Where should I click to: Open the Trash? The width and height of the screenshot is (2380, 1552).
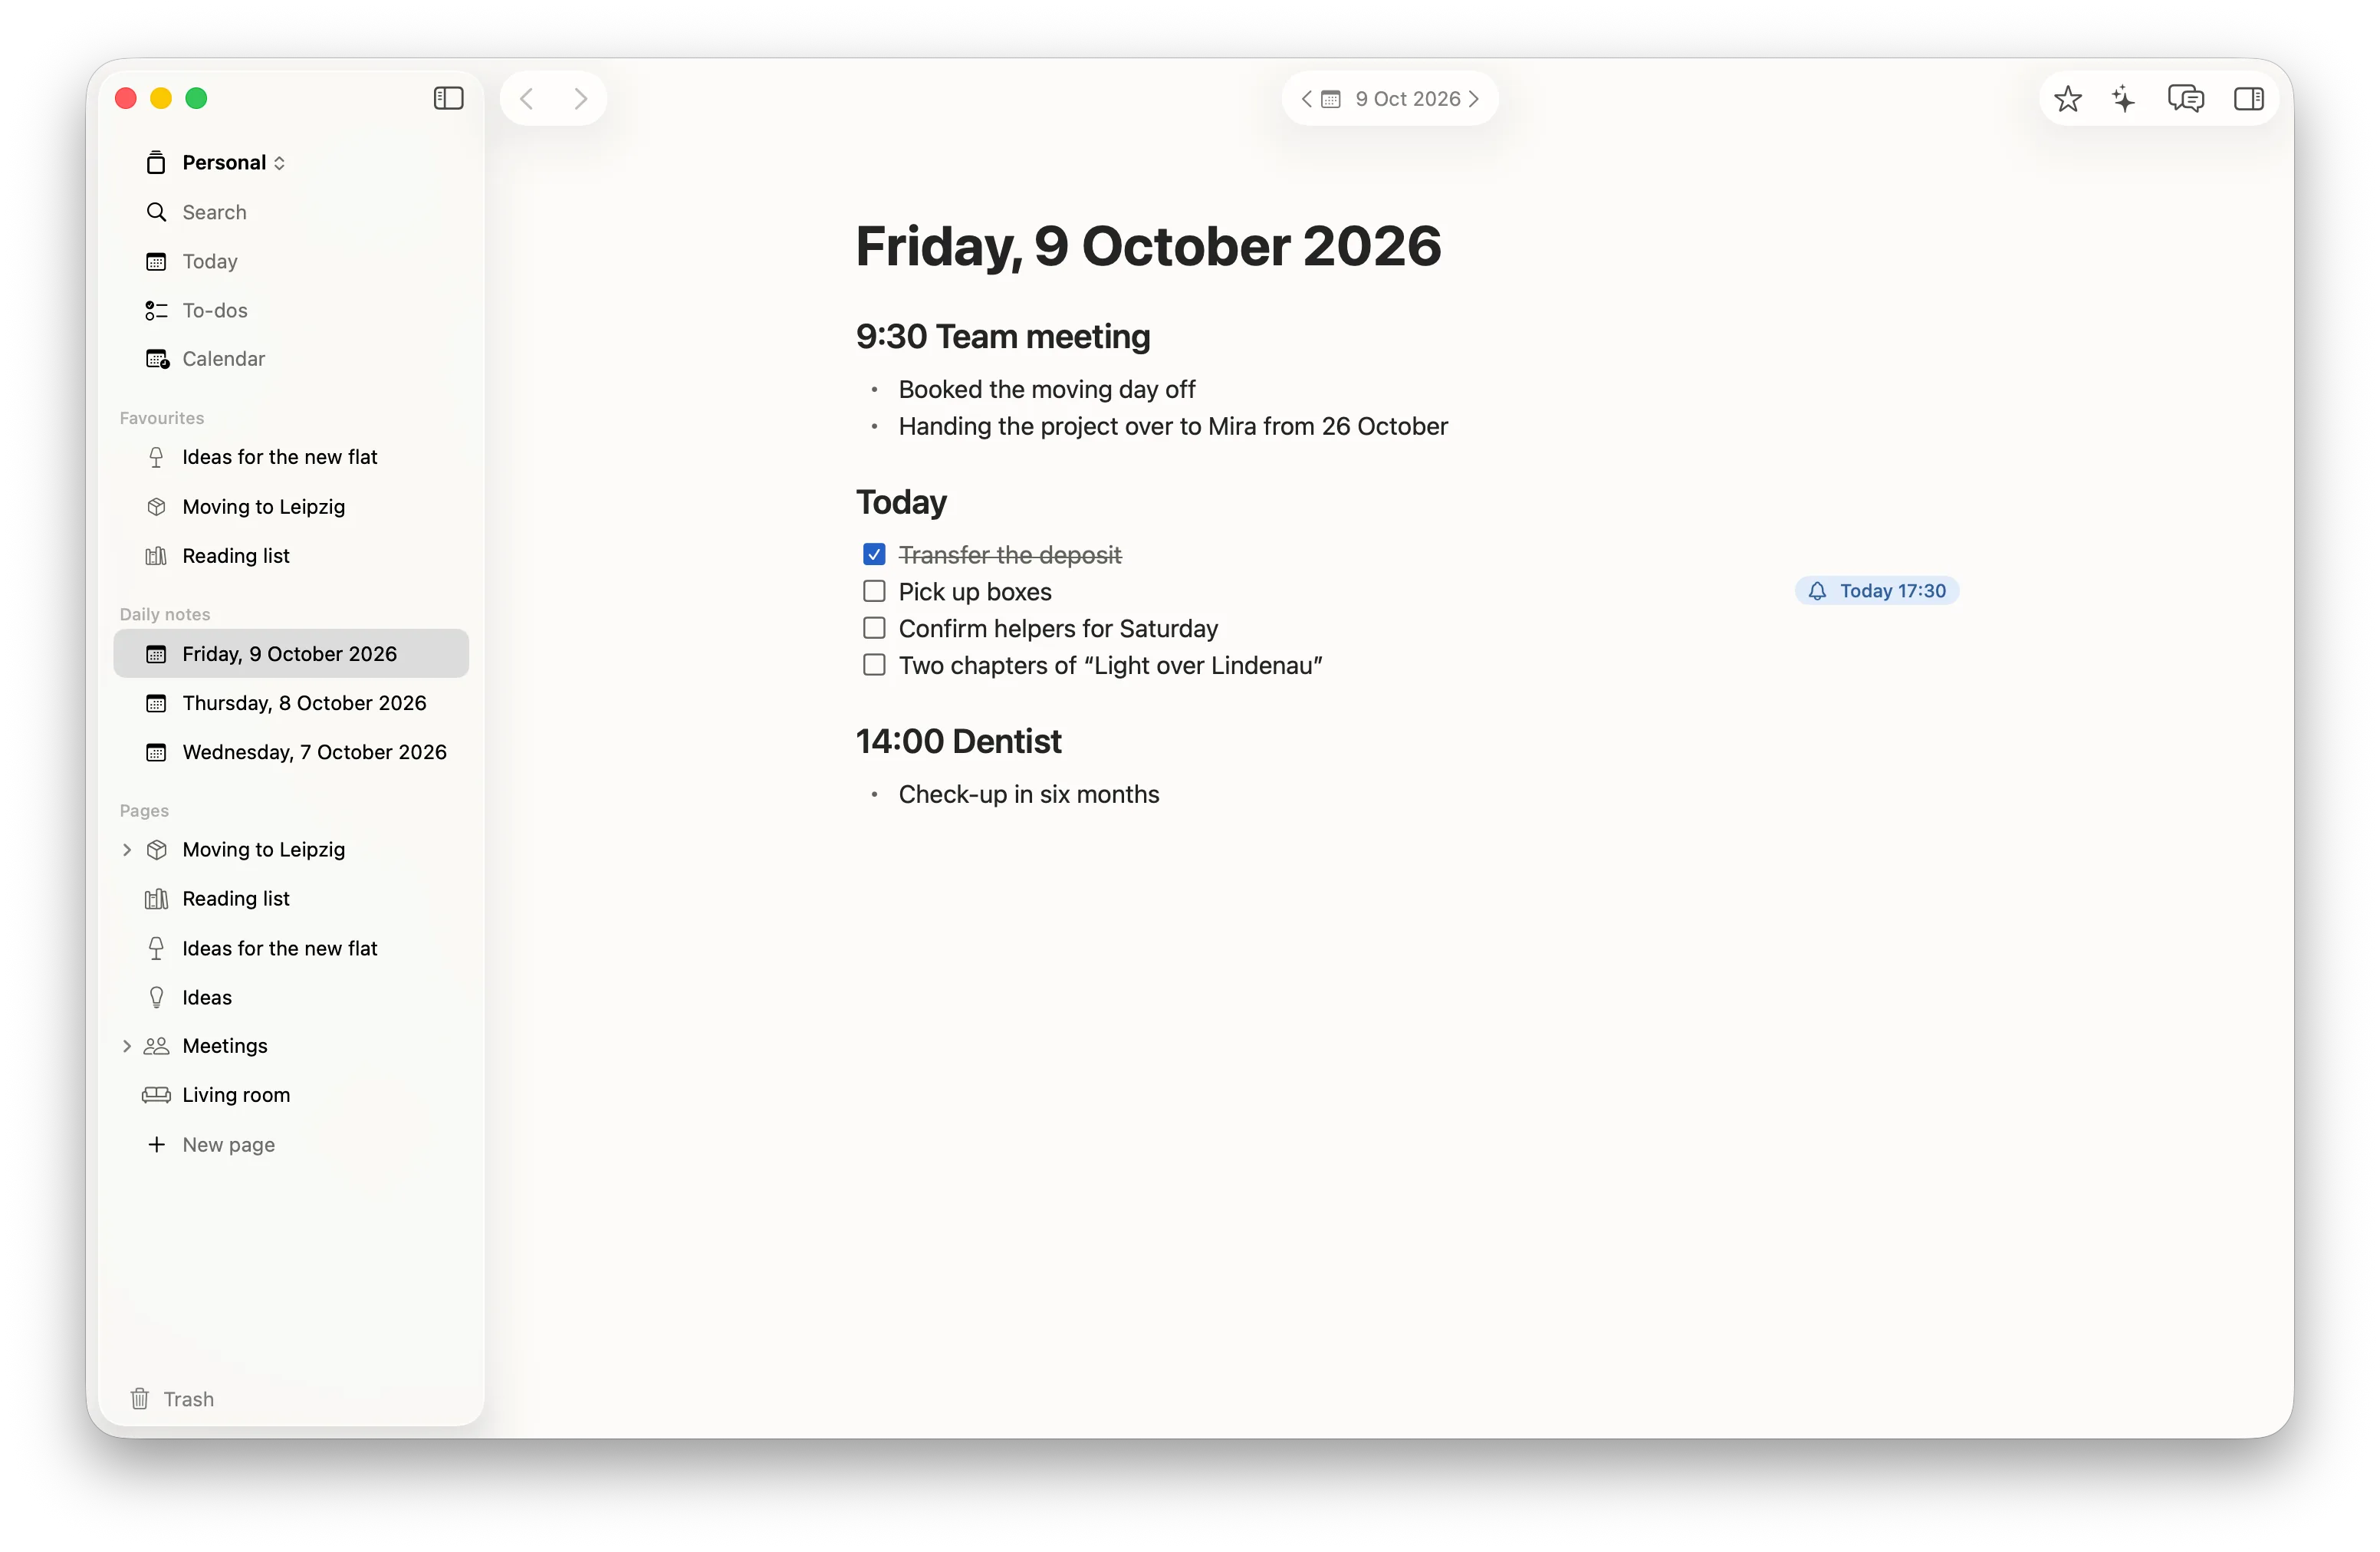(x=172, y=1398)
